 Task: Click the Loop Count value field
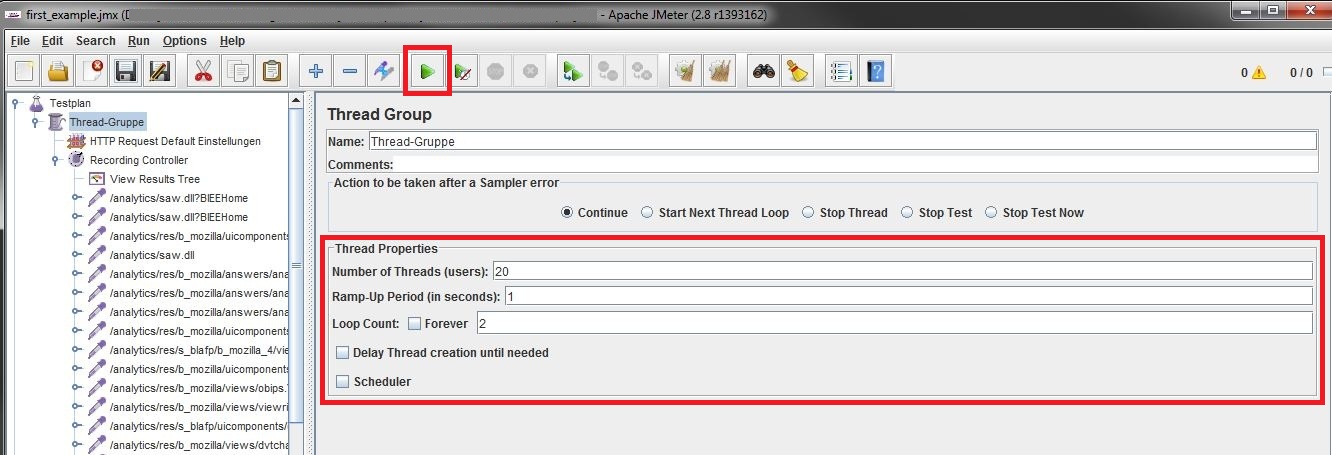pos(894,323)
